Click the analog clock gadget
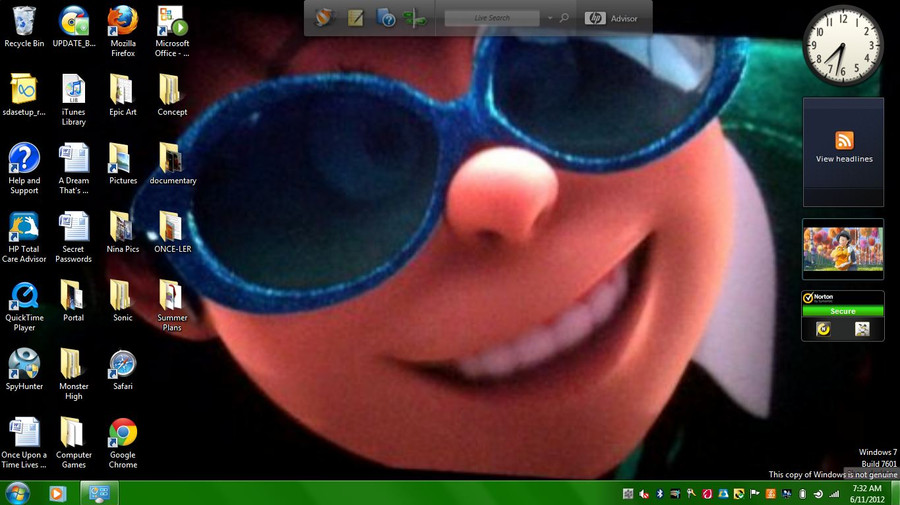This screenshot has width=900, height=505. 843,46
